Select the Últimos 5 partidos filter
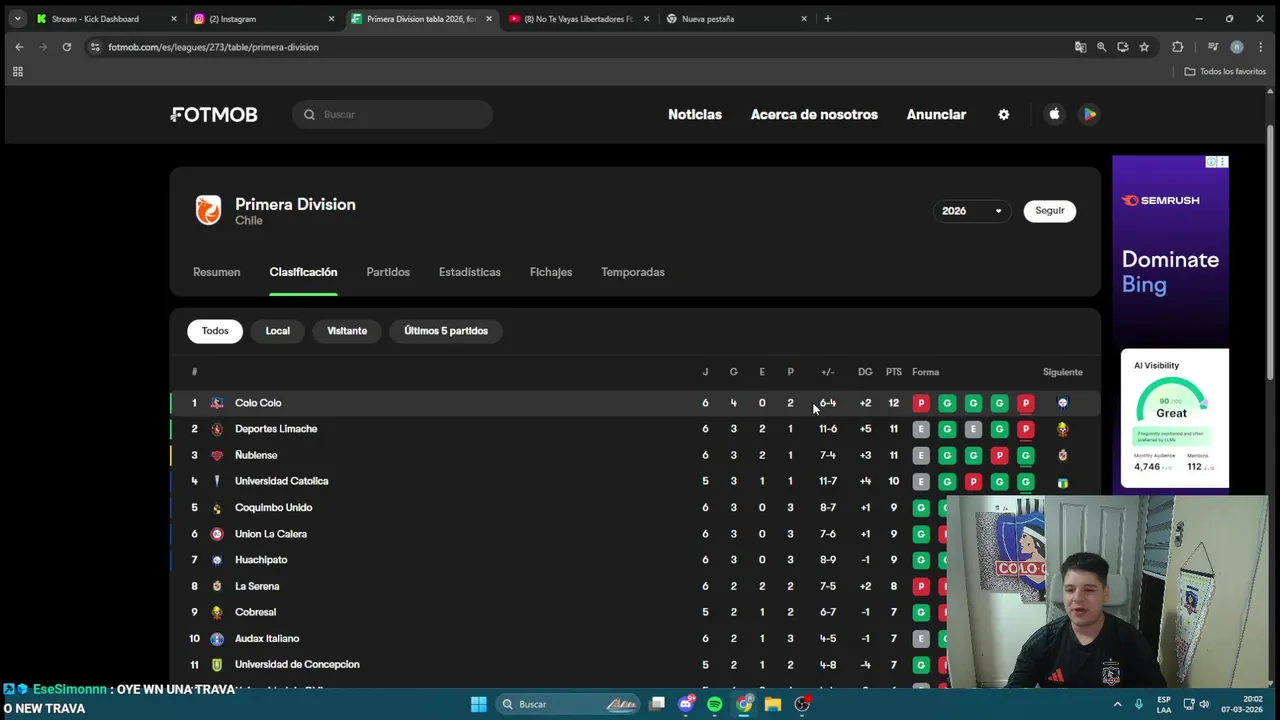The height and width of the screenshot is (720, 1280). pos(446,331)
